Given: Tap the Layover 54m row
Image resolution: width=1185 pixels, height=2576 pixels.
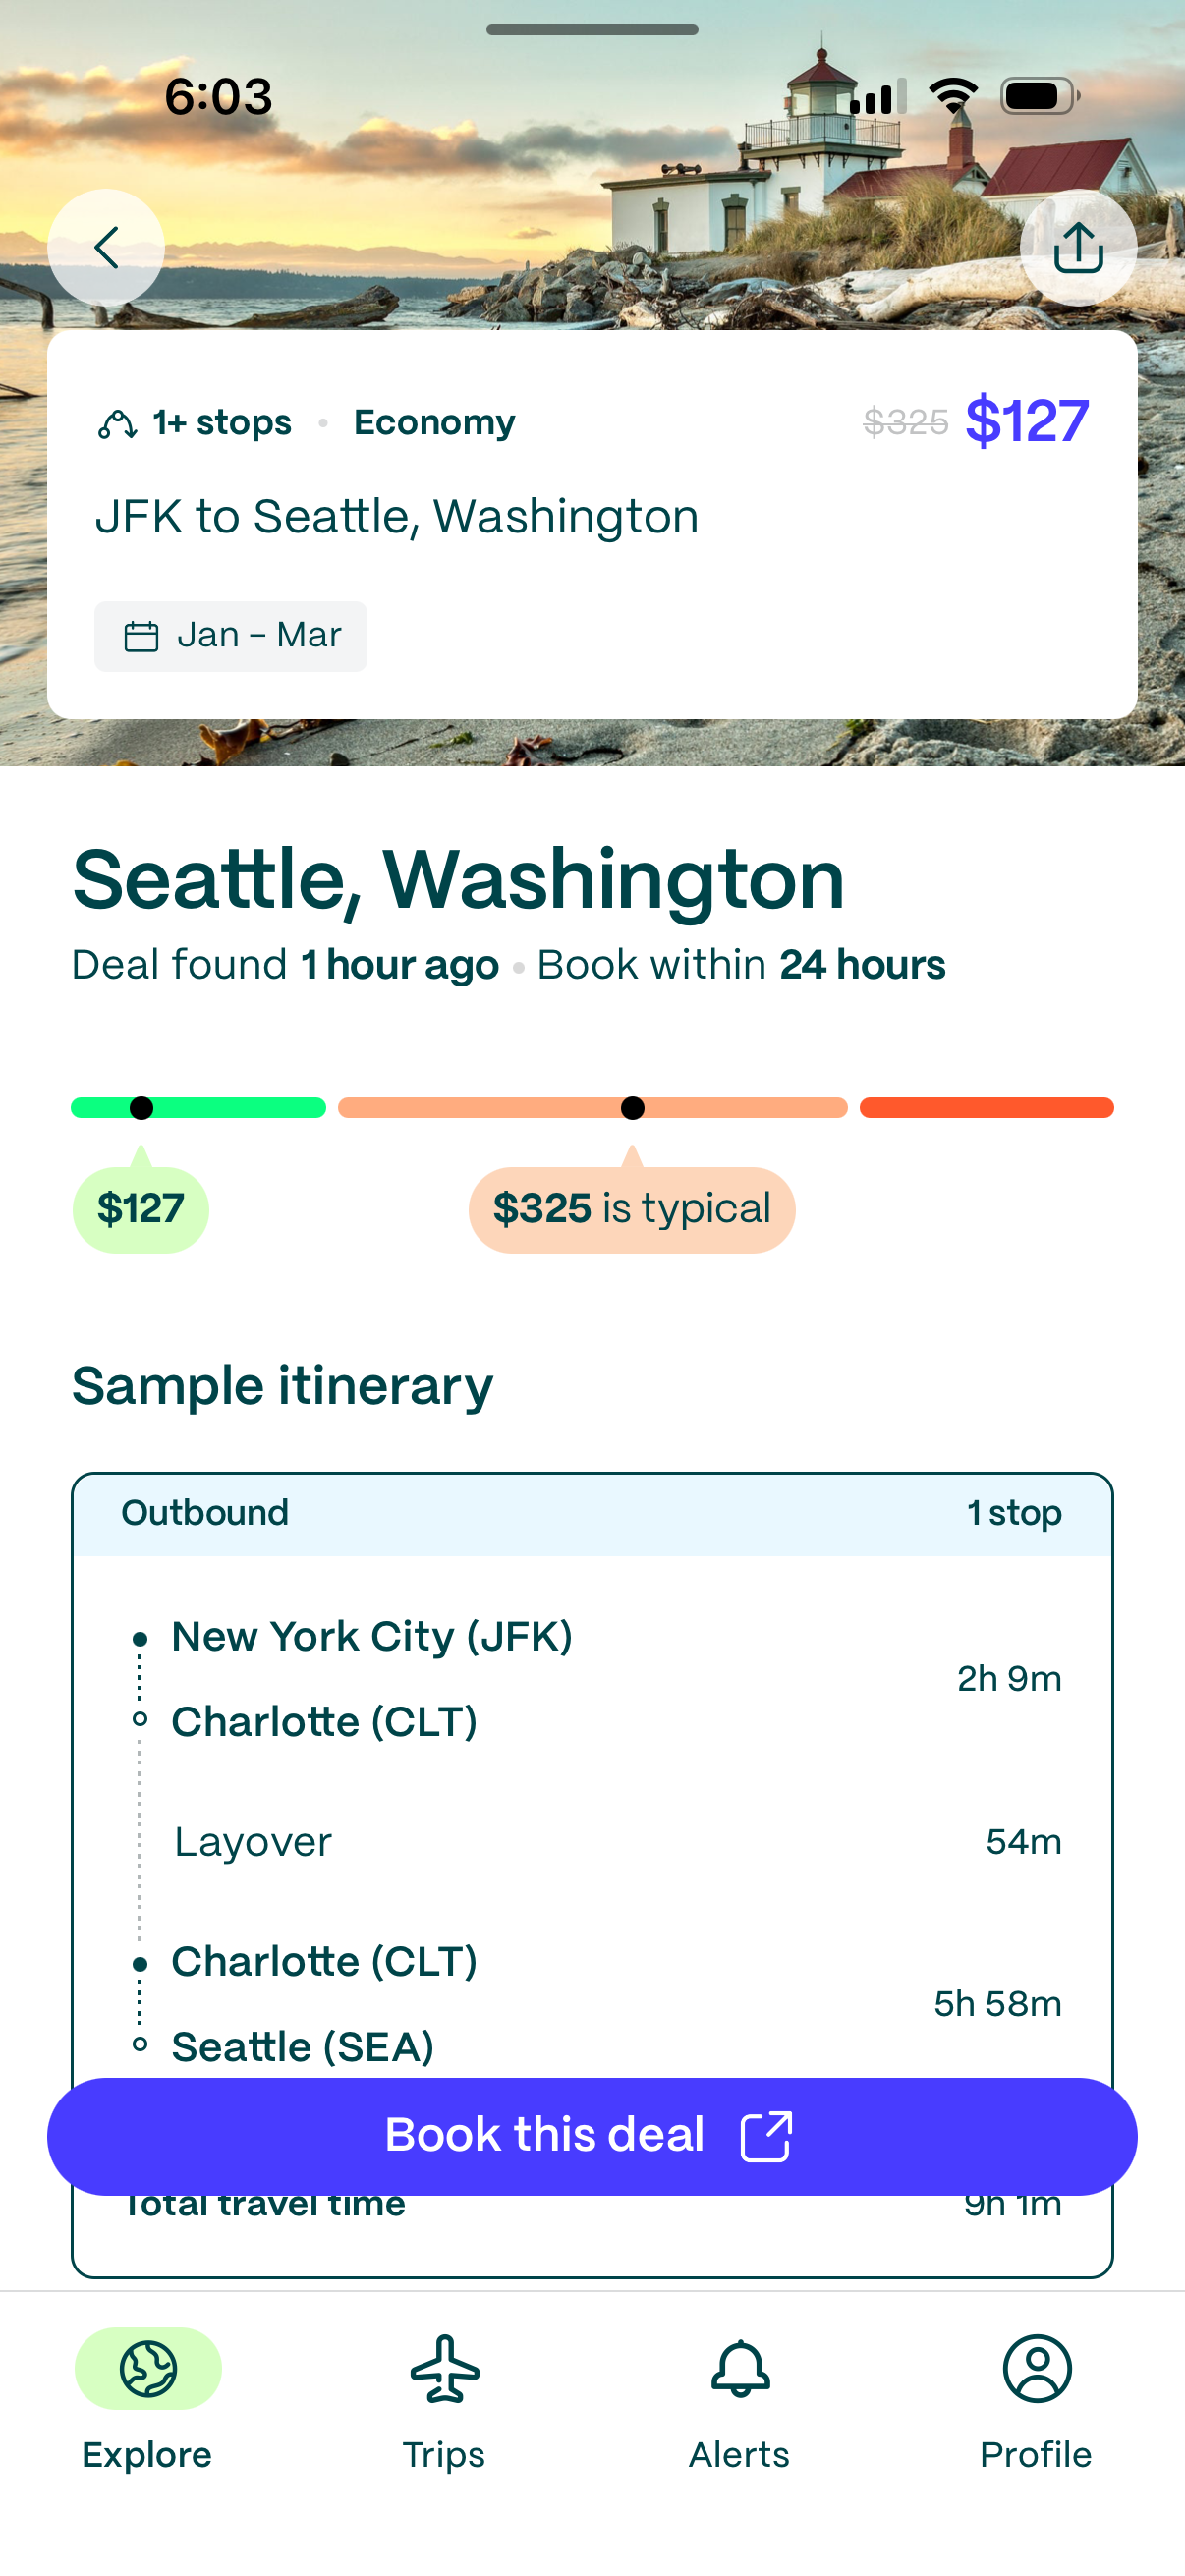Looking at the screenshot, I should 592,1842.
